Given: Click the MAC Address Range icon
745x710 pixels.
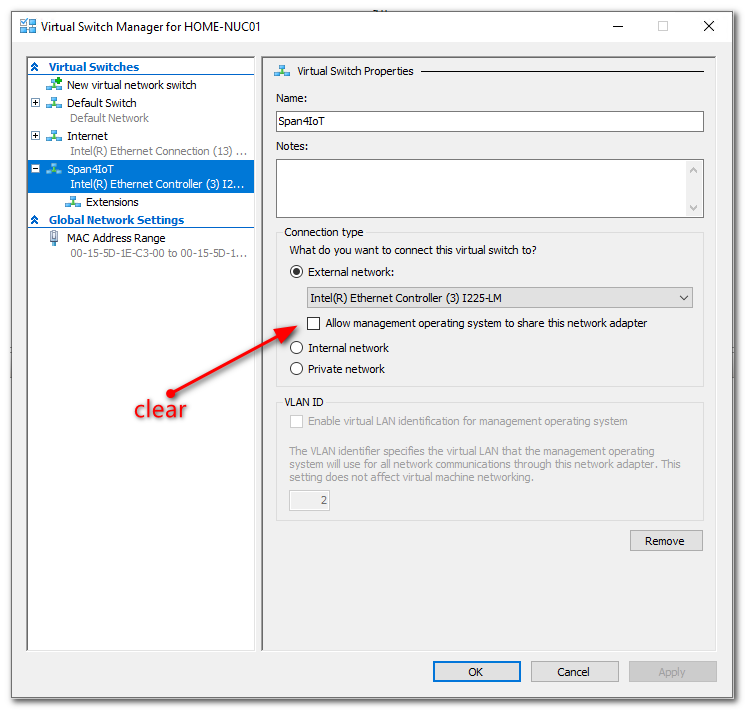Looking at the screenshot, I should pyautogui.click(x=54, y=238).
